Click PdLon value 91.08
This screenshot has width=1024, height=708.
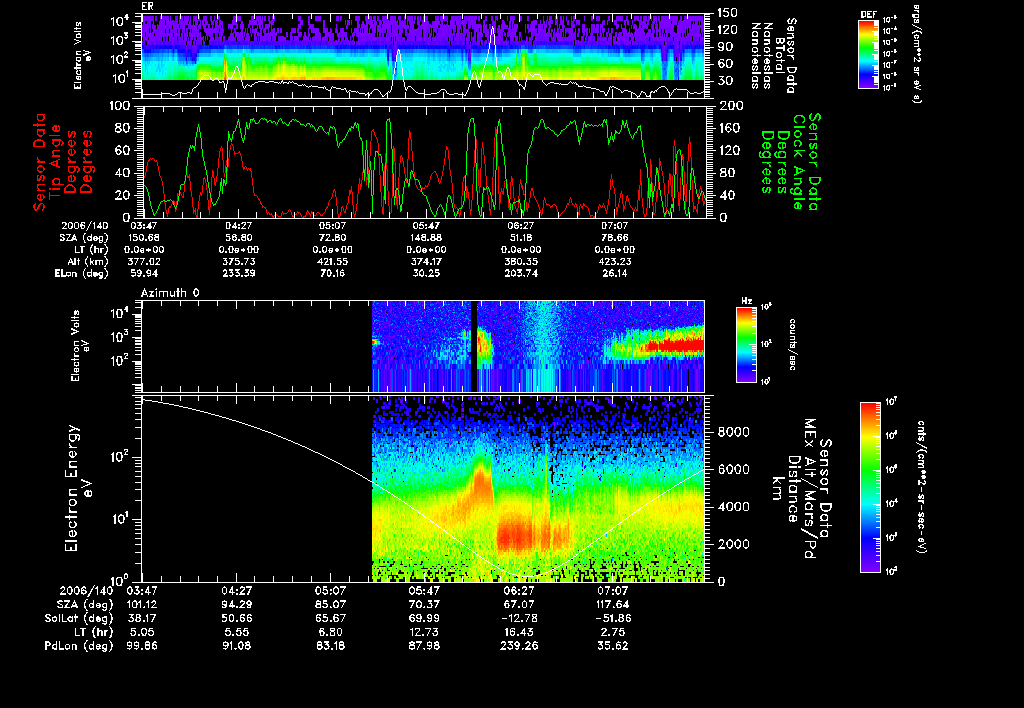(x=236, y=646)
